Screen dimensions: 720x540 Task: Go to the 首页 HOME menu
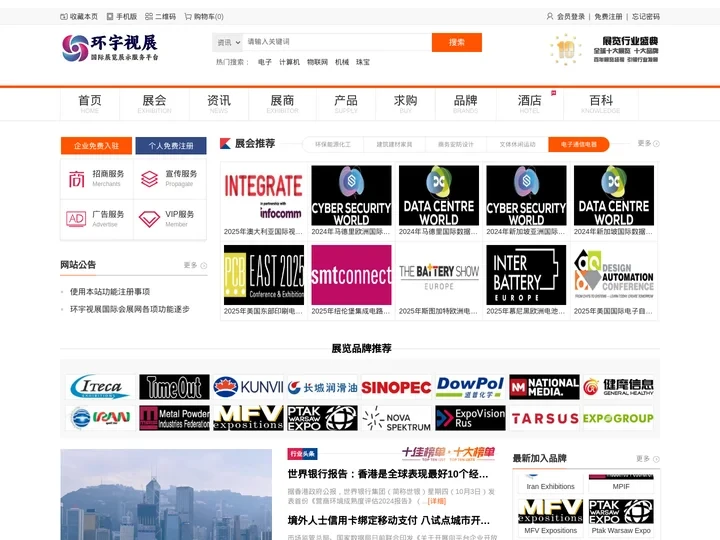click(90, 104)
